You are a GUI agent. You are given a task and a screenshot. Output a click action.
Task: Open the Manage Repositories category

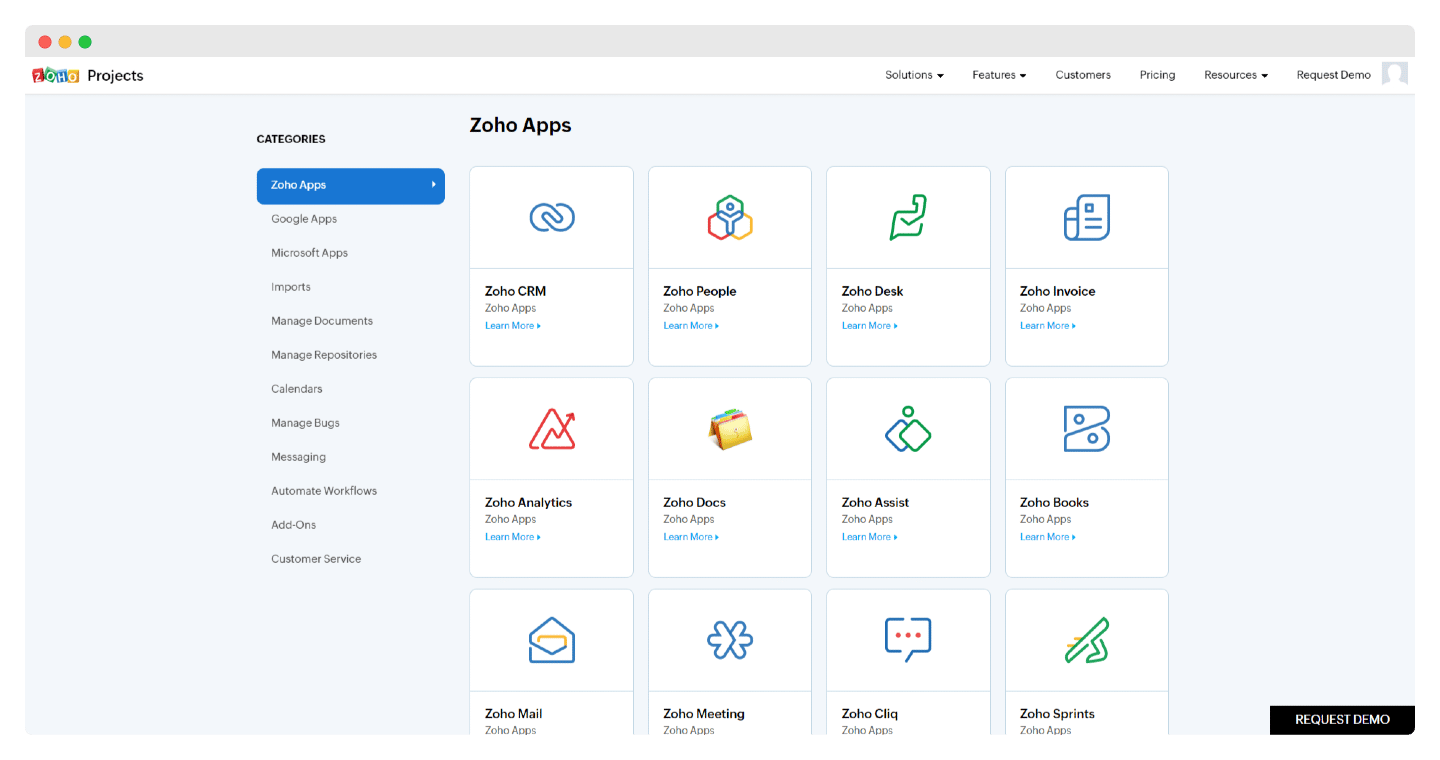point(324,355)
